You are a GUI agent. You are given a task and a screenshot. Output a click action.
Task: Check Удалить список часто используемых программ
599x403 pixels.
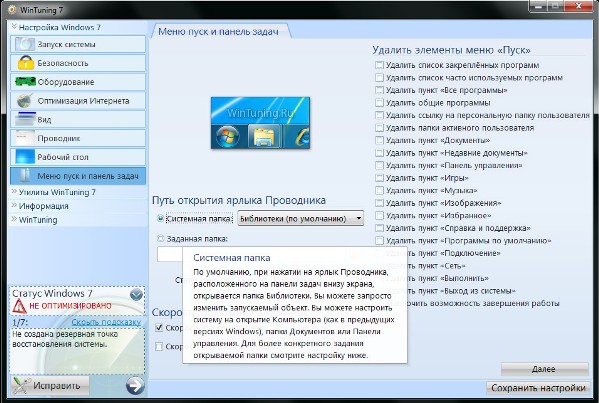point(379,78)
